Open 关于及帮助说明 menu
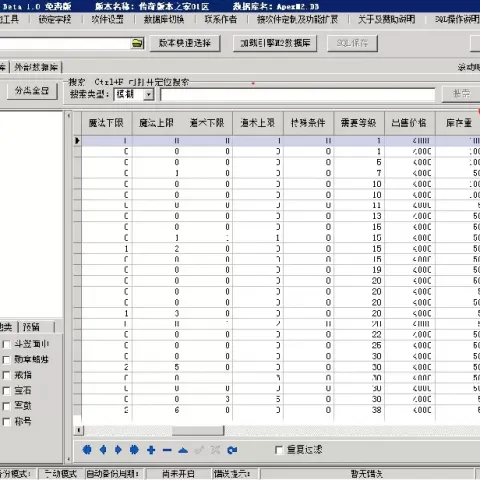The height and width of the screenshot is (480, 480). (386, 19)
